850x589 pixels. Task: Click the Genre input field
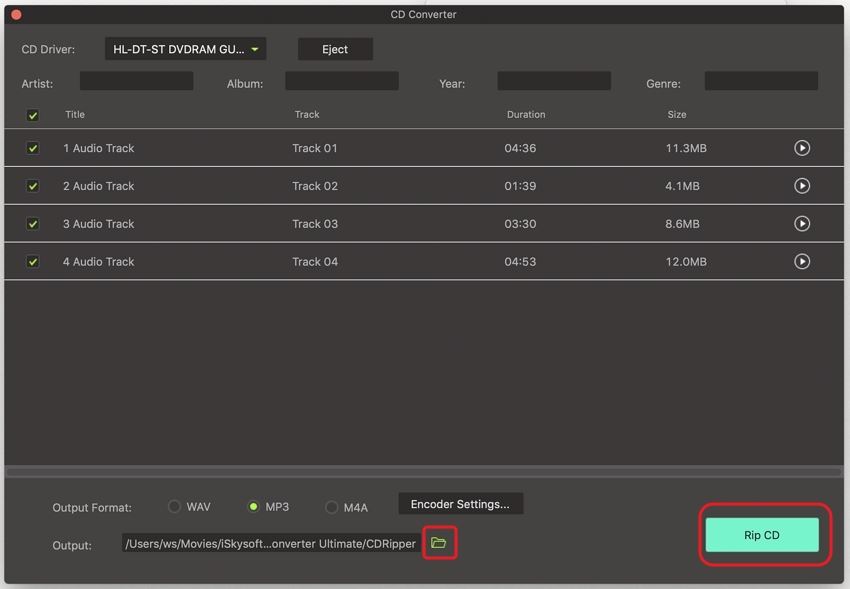(x=760, y=82)
